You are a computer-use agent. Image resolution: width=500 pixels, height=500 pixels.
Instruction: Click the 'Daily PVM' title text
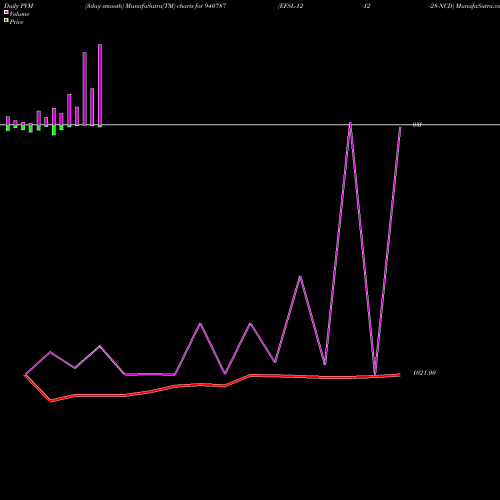click(x=19, y=6)
